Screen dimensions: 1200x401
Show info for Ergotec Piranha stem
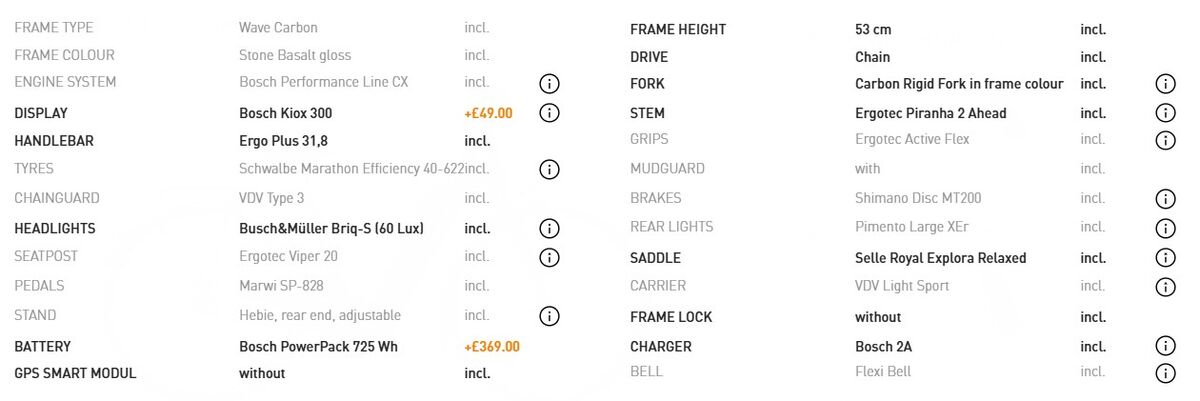[x=1165, y=113]
